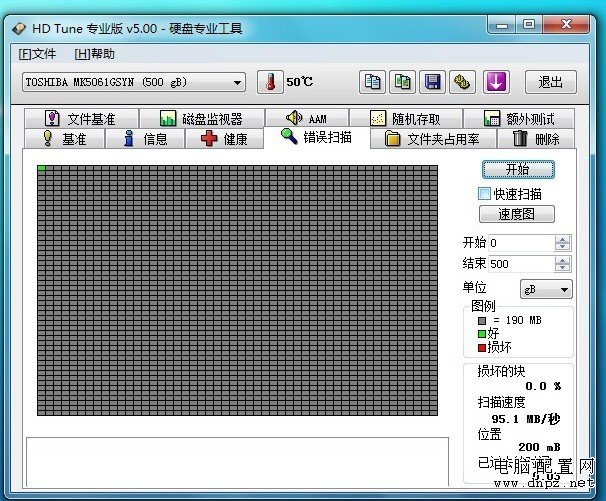Open the options wrench icon
This screenshot has height=501, width=606.
tap(462, 82)
